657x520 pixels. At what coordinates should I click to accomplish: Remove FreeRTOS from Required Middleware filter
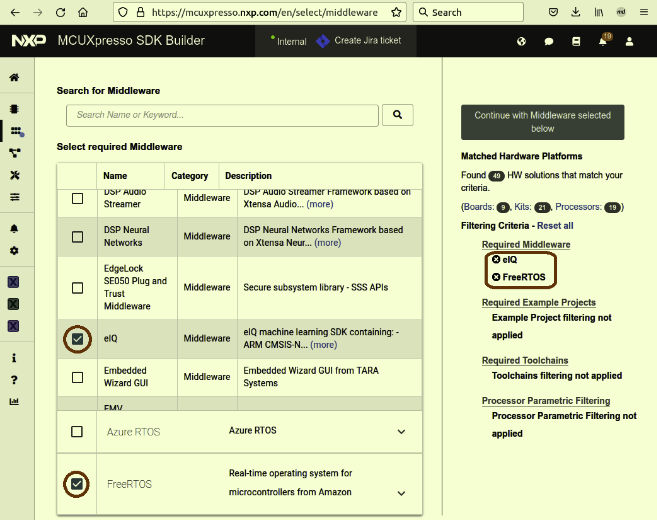[x=496, y=277]
